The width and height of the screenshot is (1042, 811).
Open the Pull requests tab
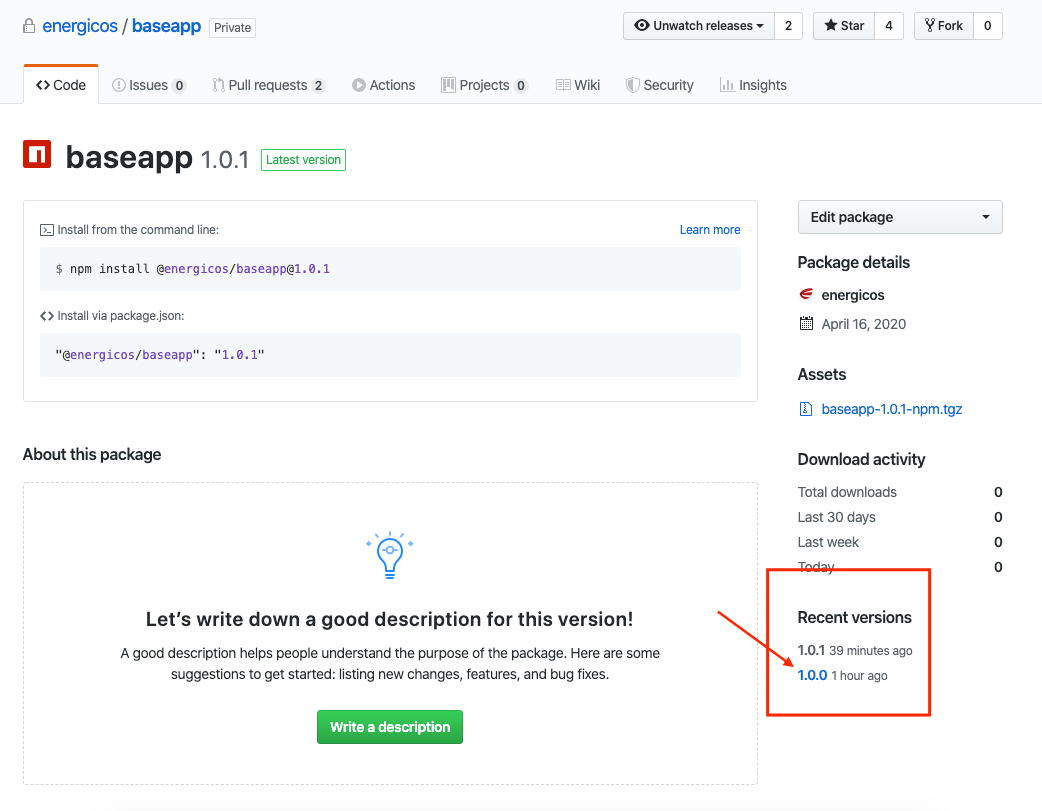(268, 85)
